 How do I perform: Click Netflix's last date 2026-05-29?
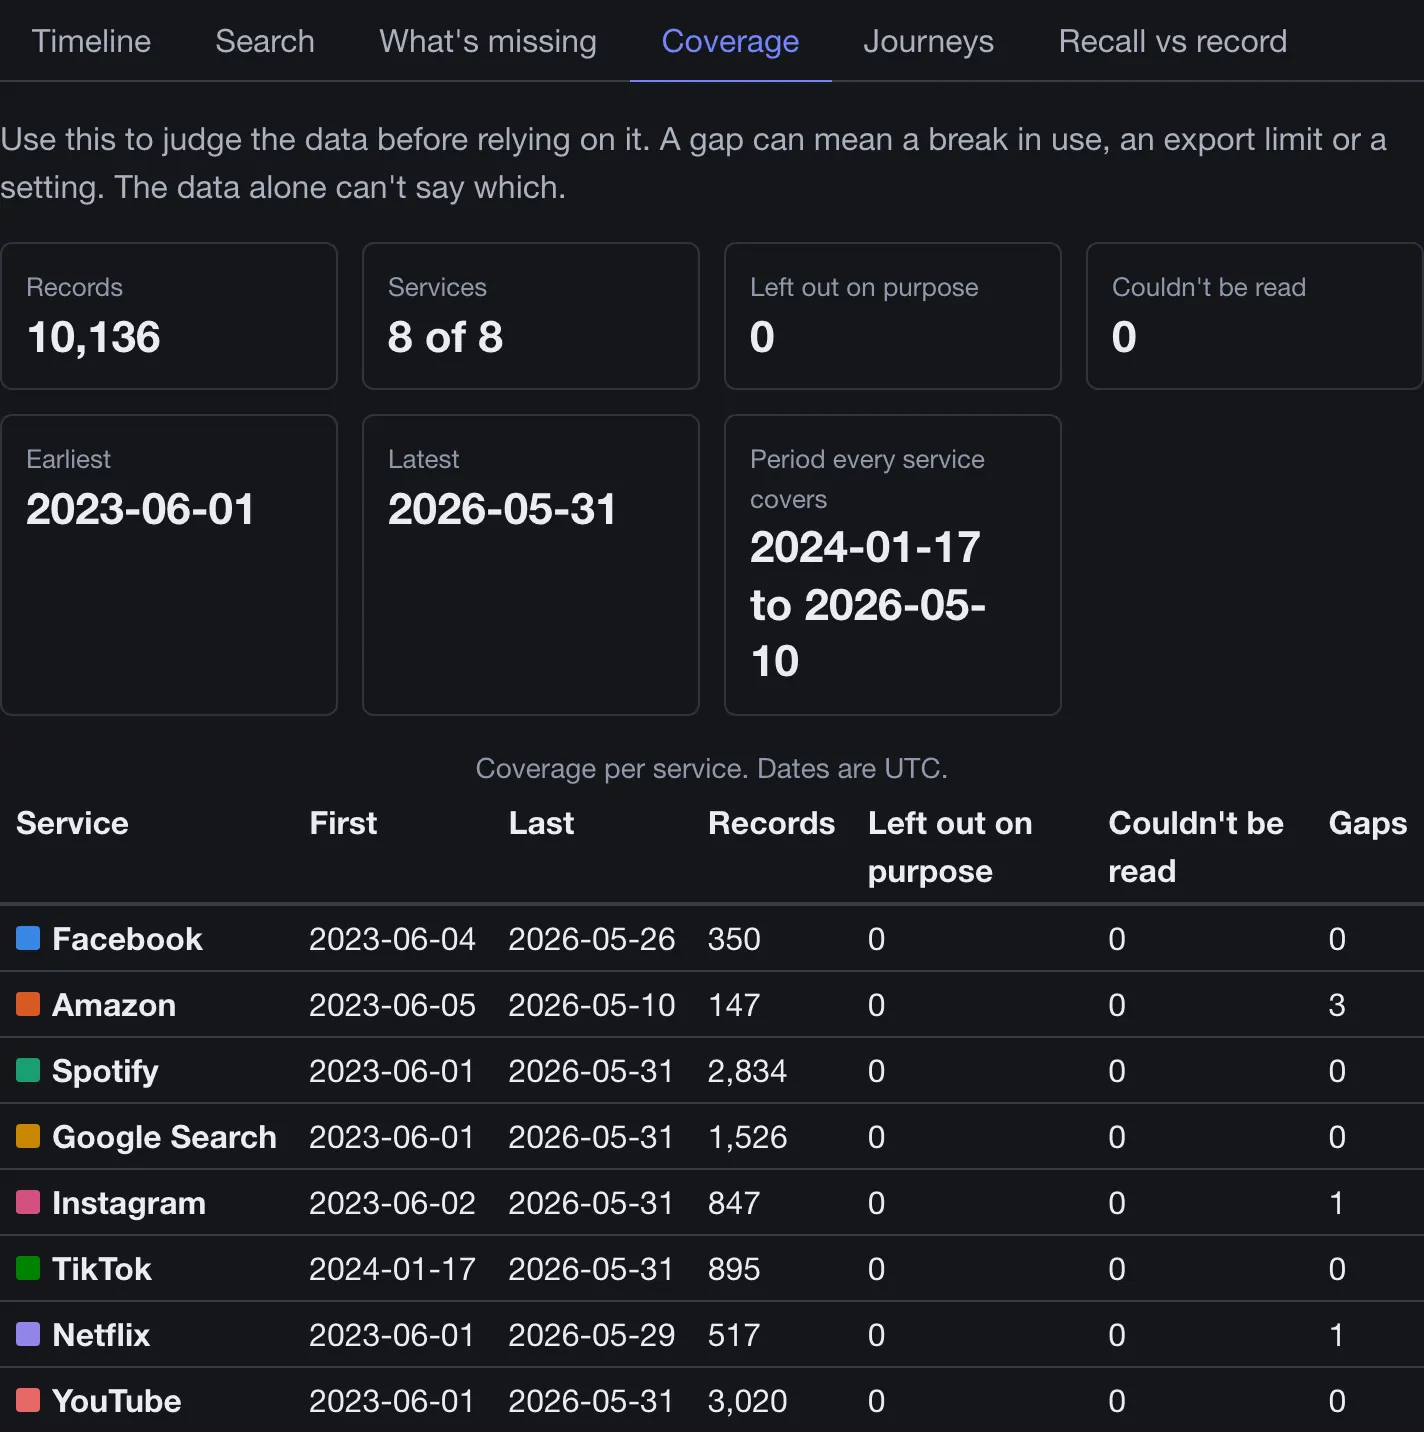591,1335
